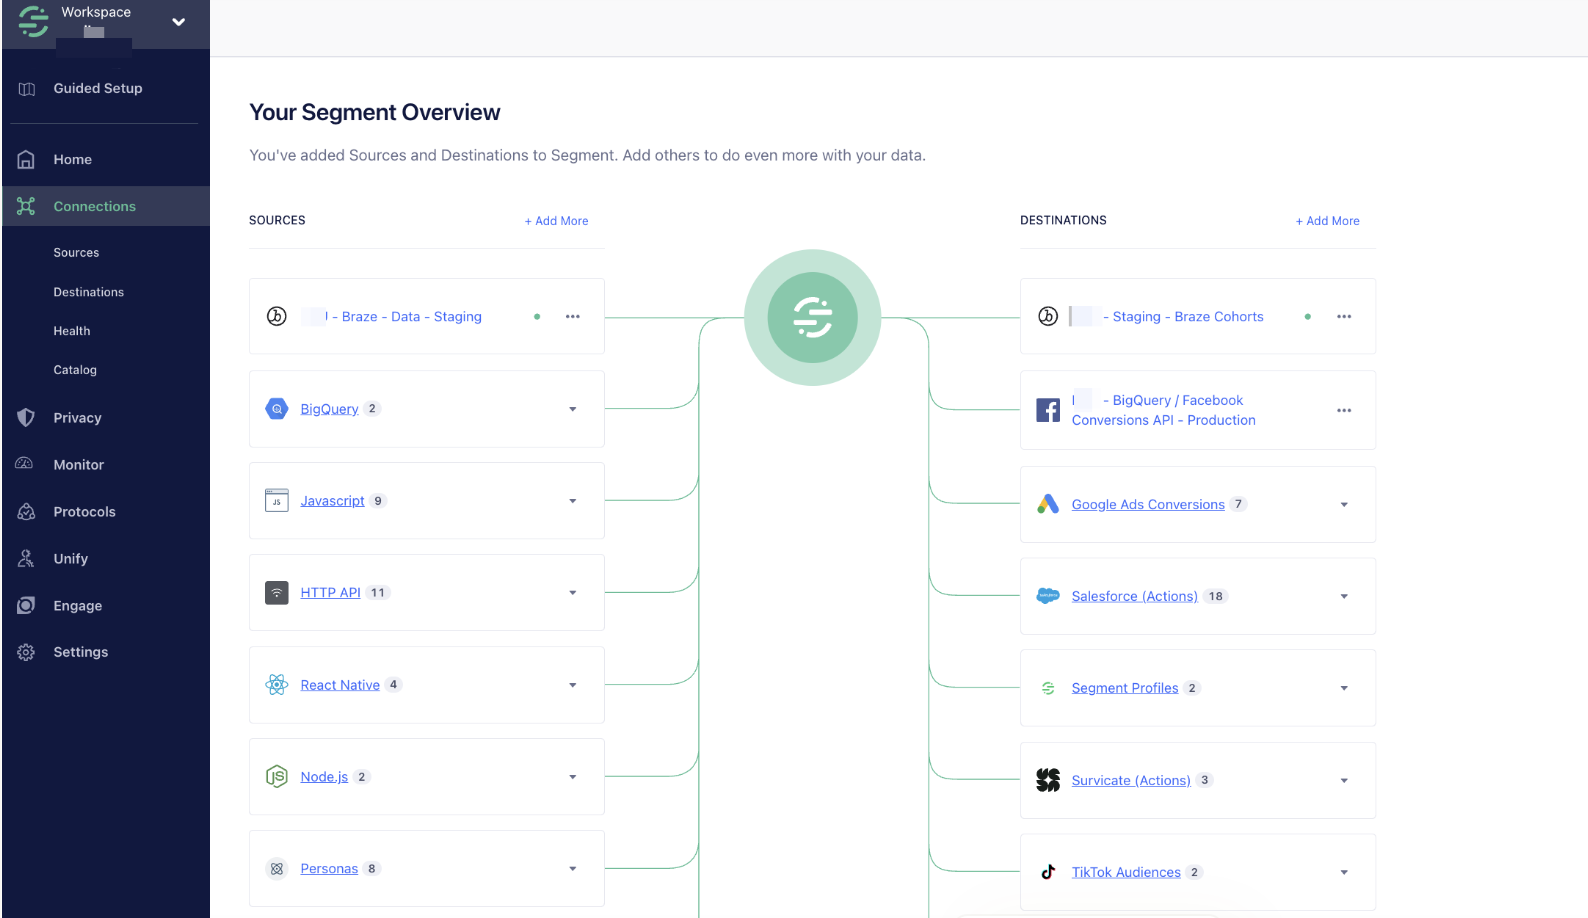Expand Segment Profiles group
Screen dimensions: 1588x918
point(1344,688)
